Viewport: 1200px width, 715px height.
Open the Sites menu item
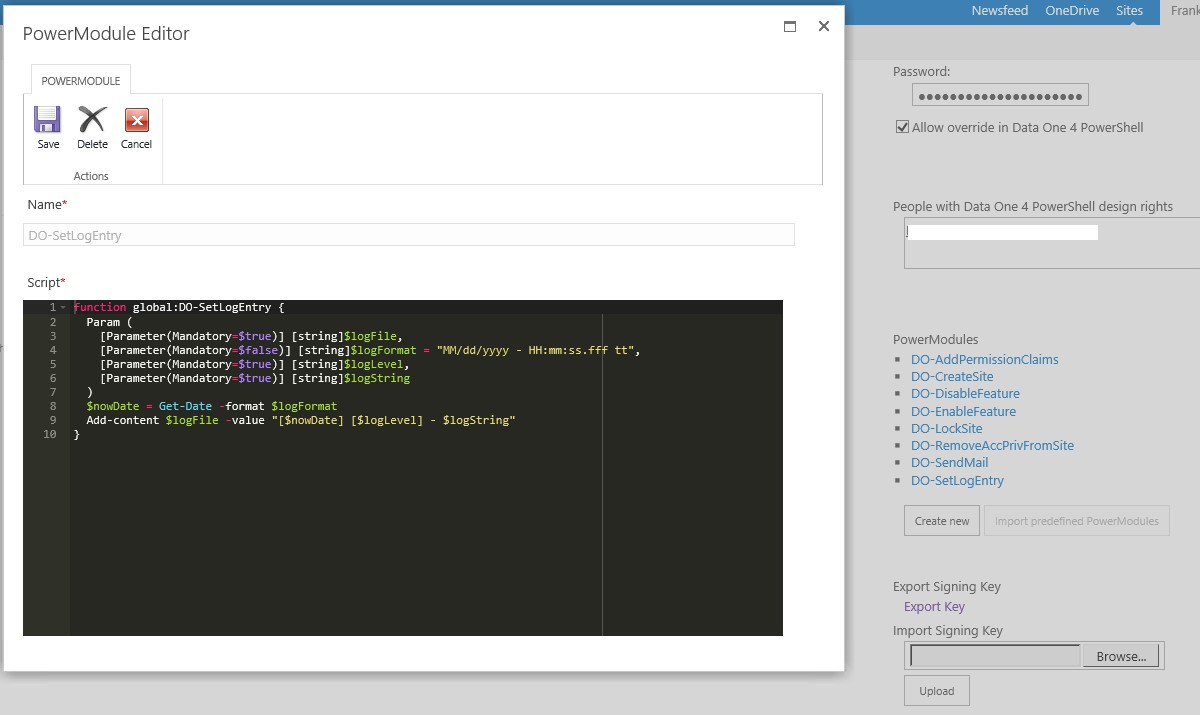point(1129,11)
